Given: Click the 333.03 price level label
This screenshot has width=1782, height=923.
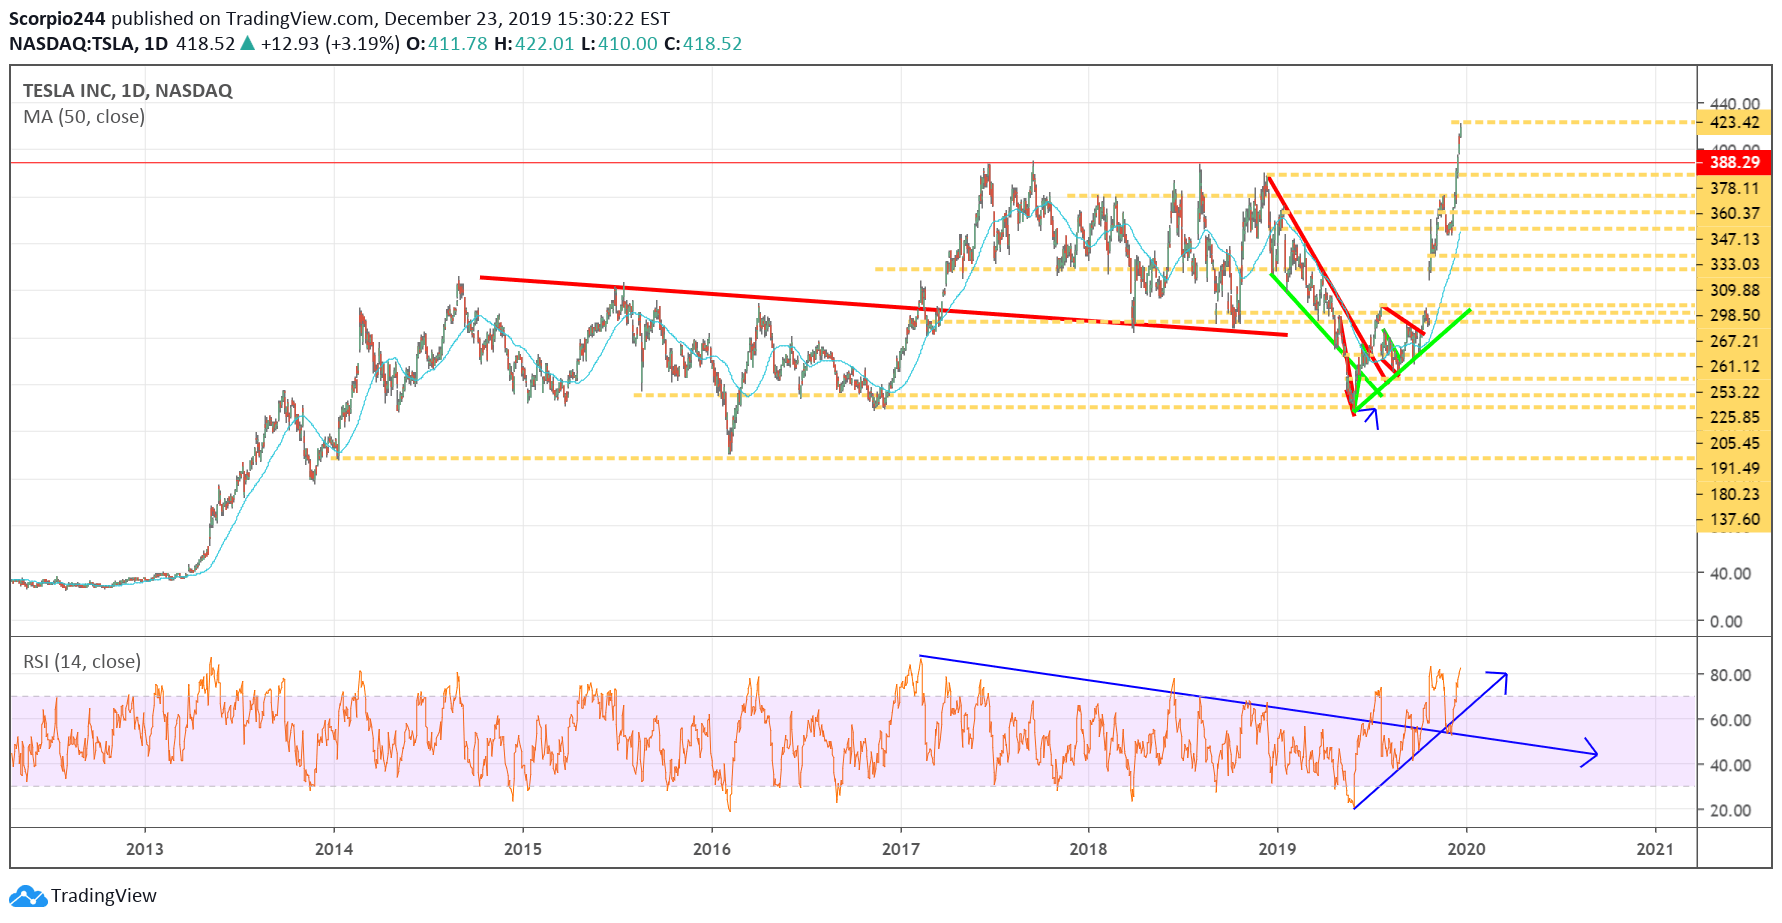Looking at the screenshot, I should (x=1734, y=264).
